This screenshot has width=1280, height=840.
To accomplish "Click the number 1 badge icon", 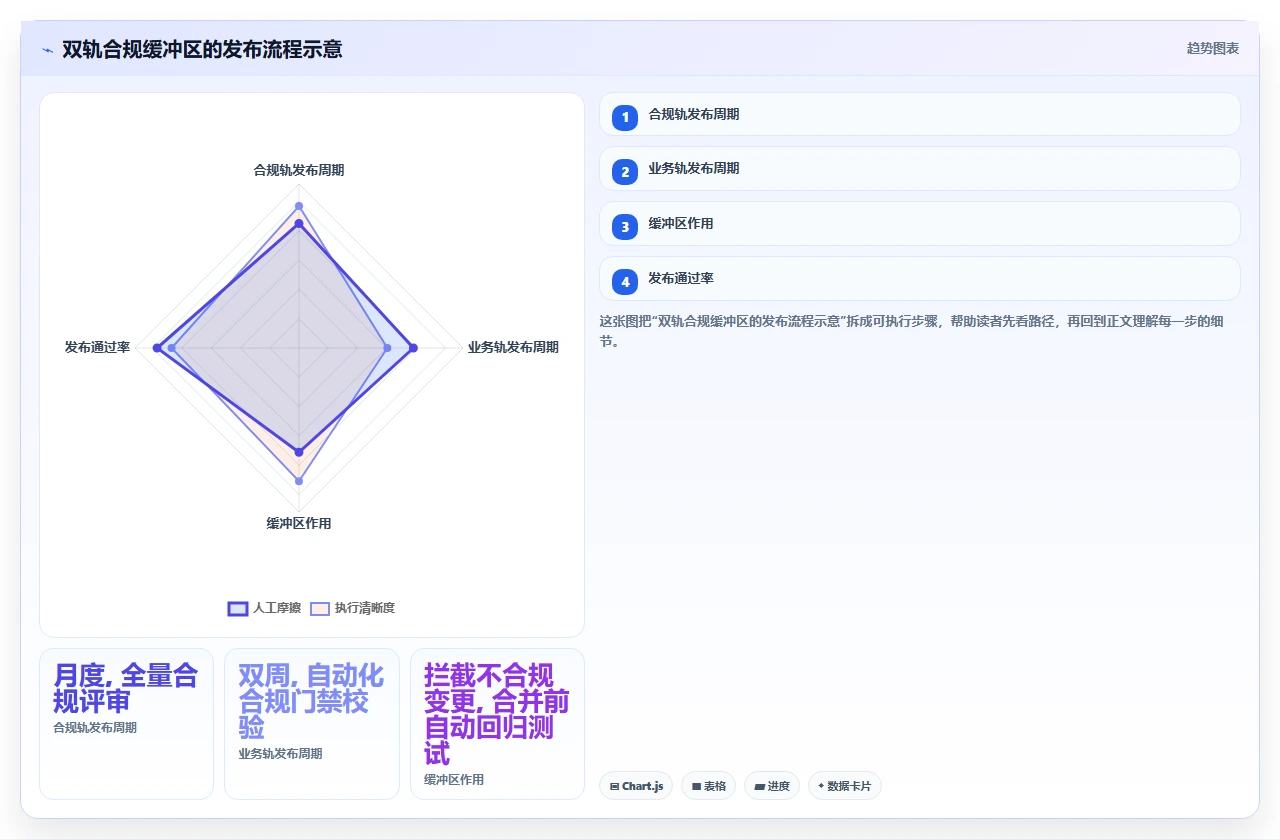I will (x=625, y=117).
